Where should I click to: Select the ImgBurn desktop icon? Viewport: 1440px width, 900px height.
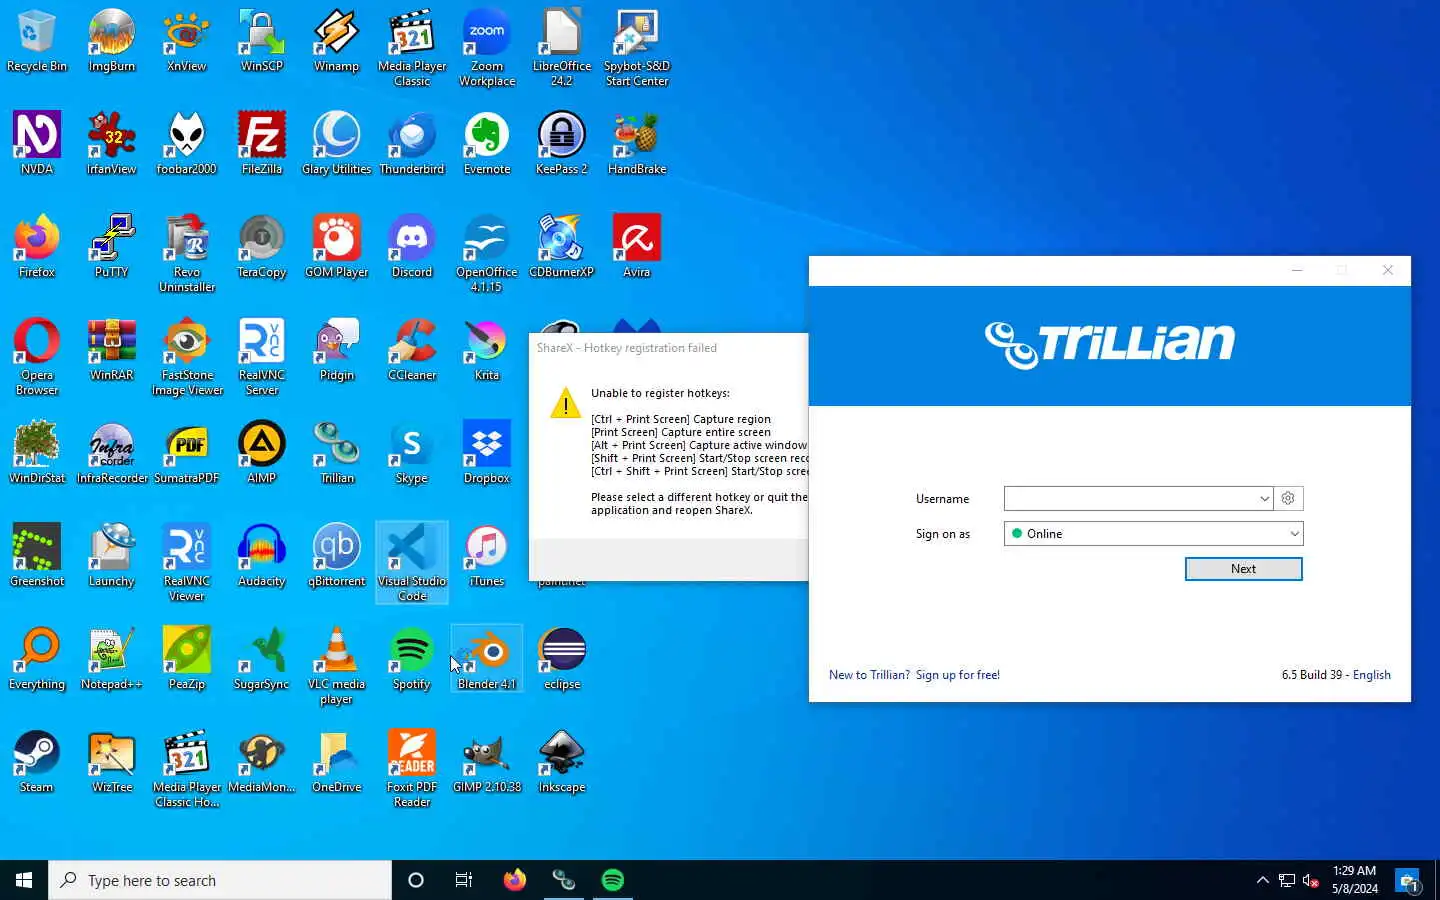(x=112, y=41)
